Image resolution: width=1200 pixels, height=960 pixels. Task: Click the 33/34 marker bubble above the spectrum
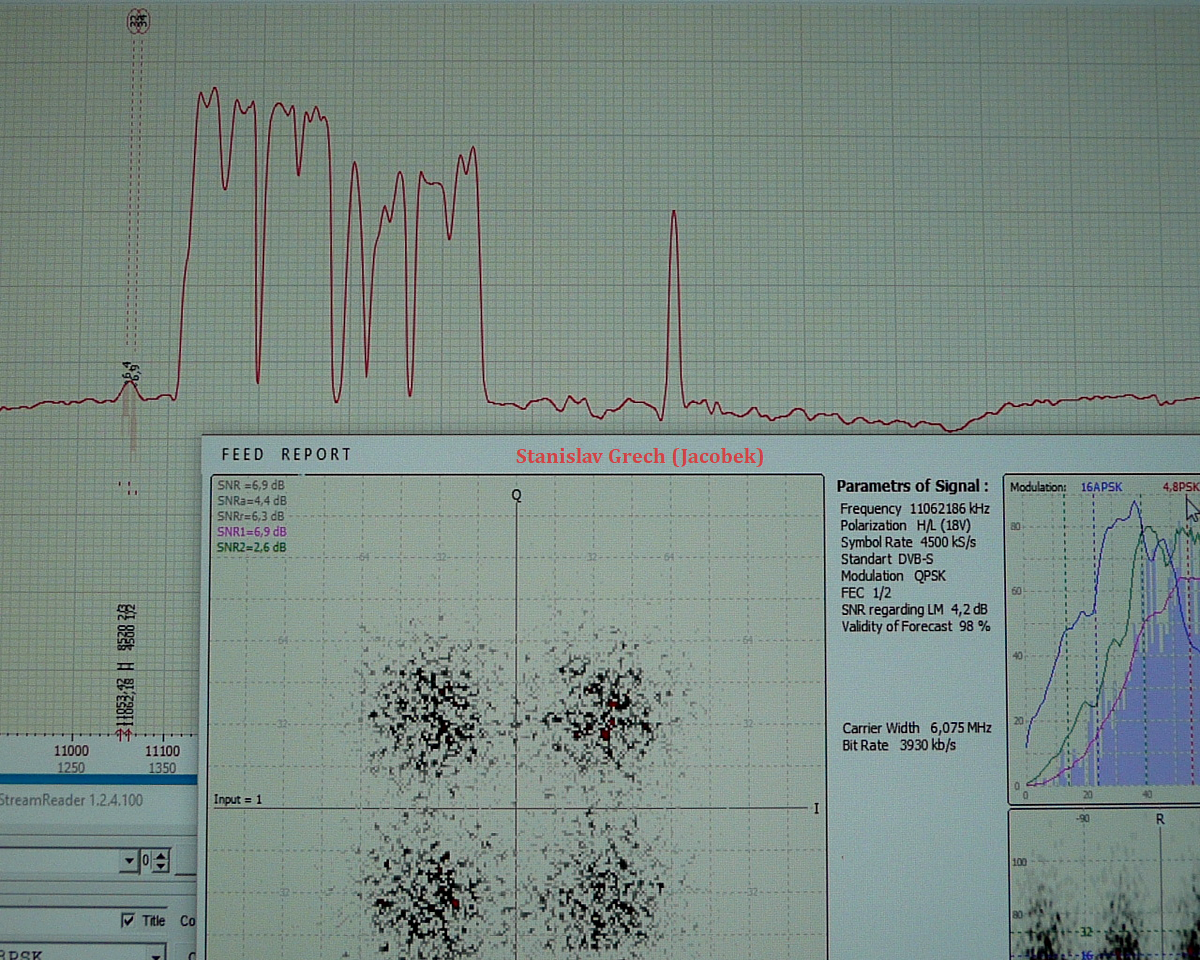click(x=137, y=22)
